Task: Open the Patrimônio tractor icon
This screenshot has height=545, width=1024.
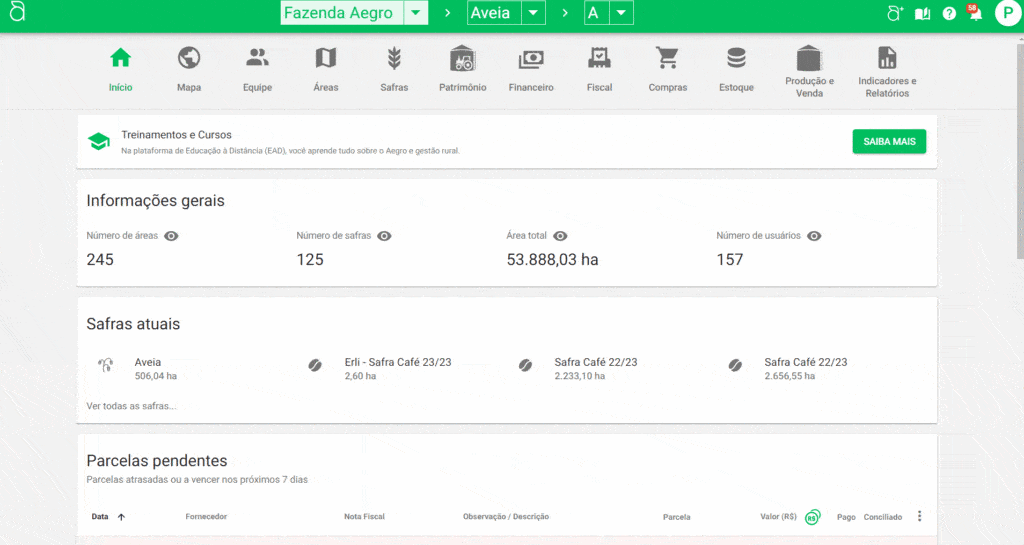Action: 462,58
